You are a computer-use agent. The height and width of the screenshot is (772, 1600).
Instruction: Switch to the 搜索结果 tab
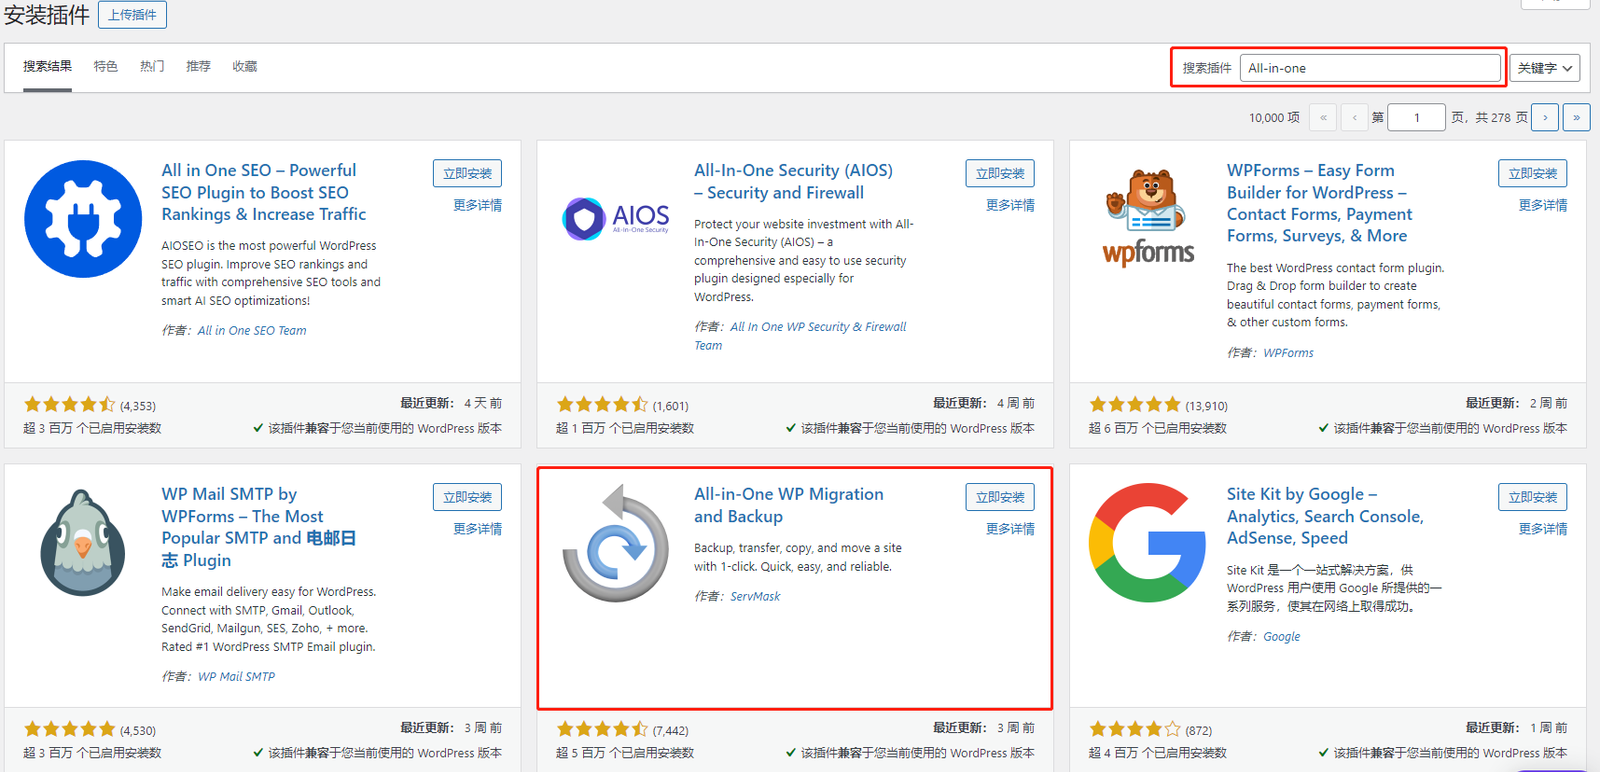coord(47,66)
